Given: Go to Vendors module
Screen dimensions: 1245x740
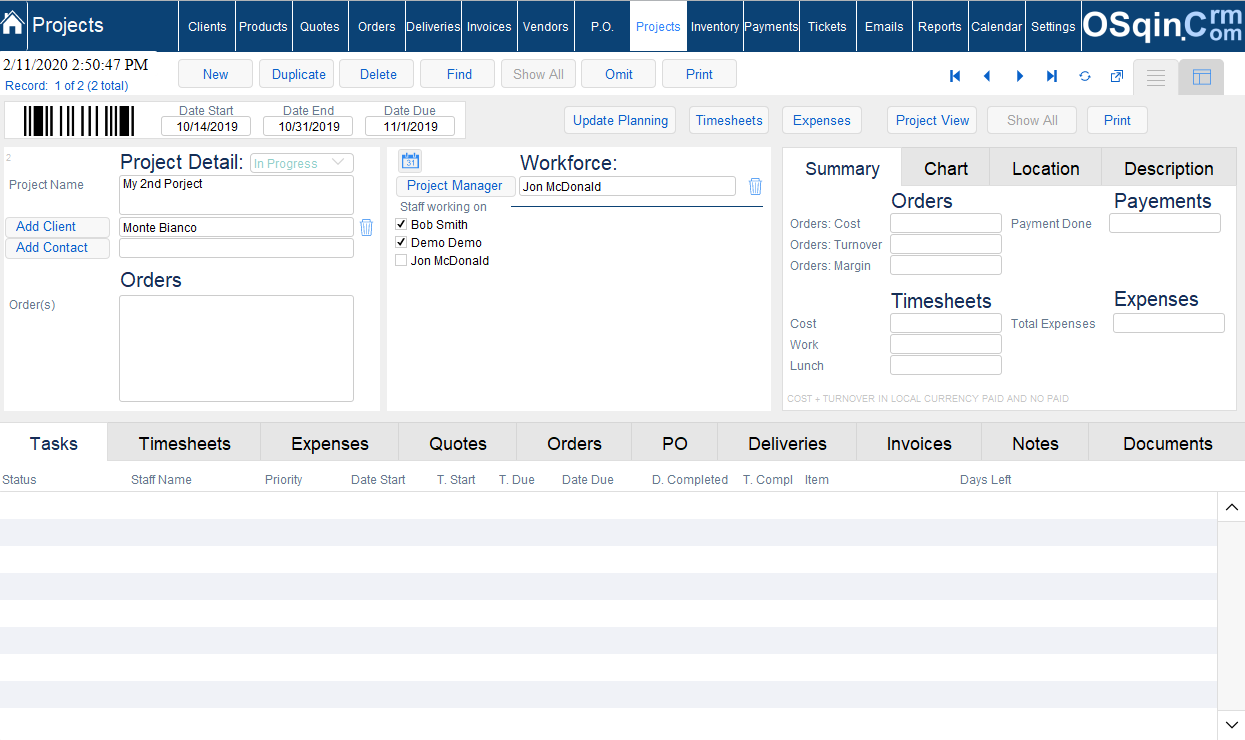Looking at the screenshot, I should pyautogui.click(x=546, y=26).
